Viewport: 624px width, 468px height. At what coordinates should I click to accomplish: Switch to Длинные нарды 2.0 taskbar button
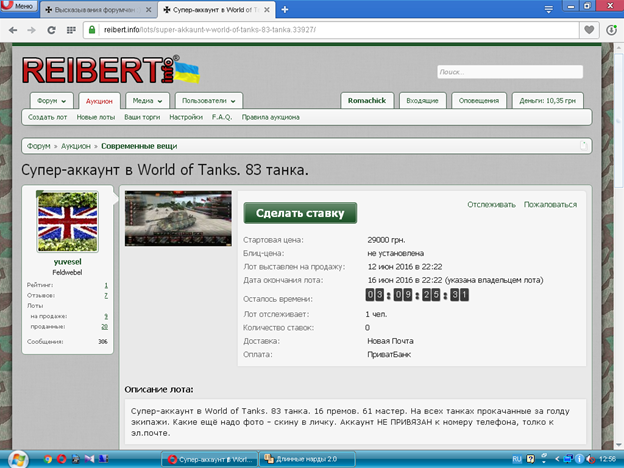tap(307, 459)
